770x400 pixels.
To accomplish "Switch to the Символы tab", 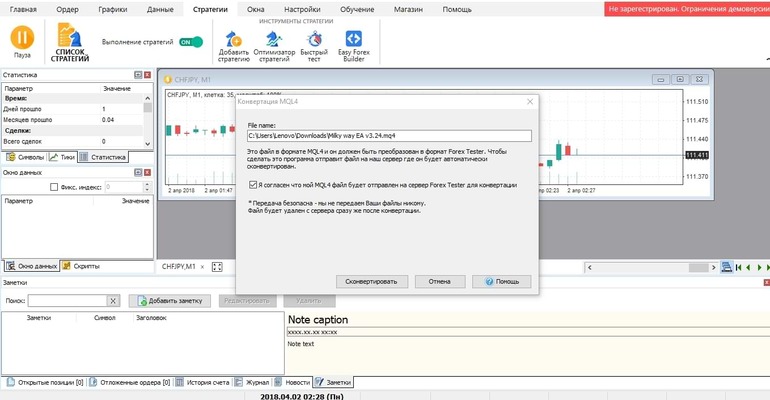I will 25,157.
